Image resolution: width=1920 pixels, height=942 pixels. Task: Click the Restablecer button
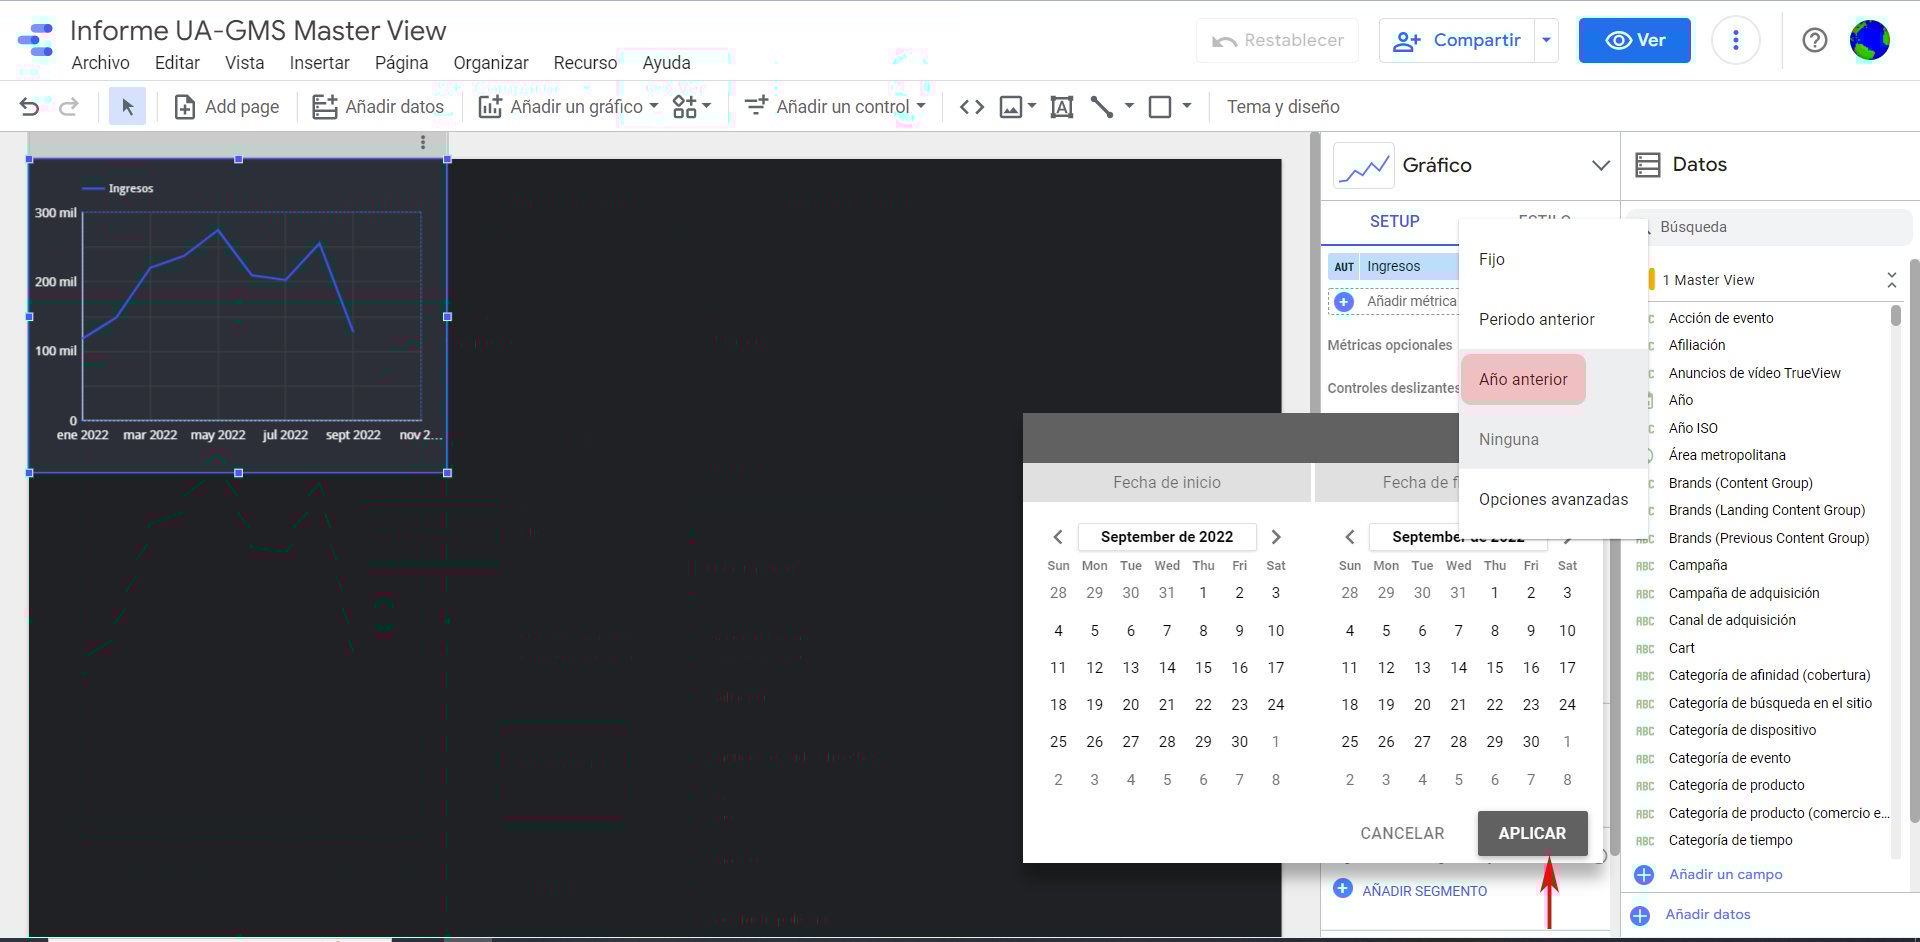(1277, 41)
